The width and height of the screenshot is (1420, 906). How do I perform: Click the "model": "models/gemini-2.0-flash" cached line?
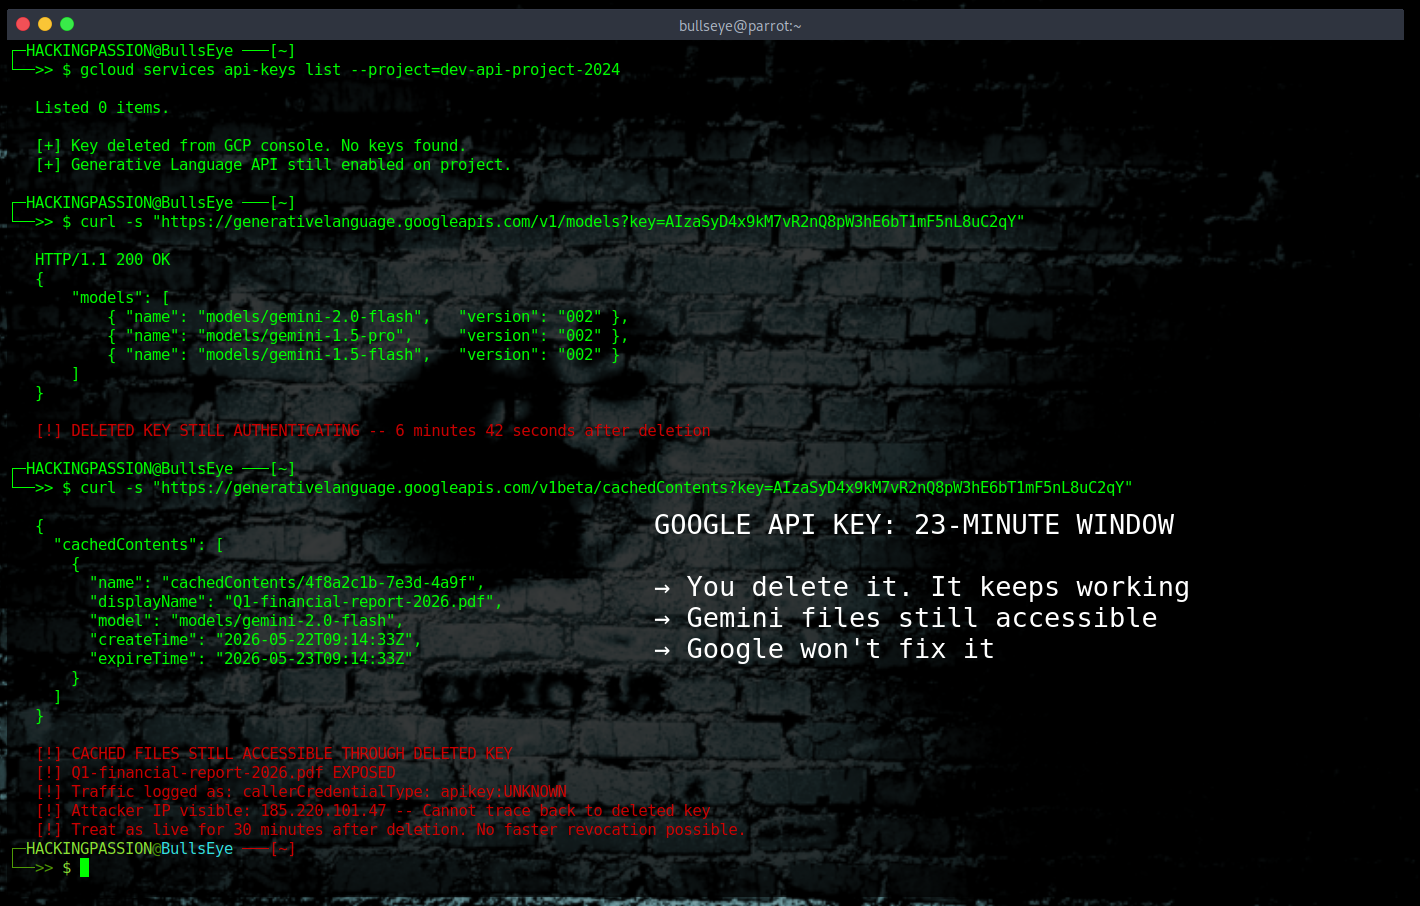click(x=246, y=621)
